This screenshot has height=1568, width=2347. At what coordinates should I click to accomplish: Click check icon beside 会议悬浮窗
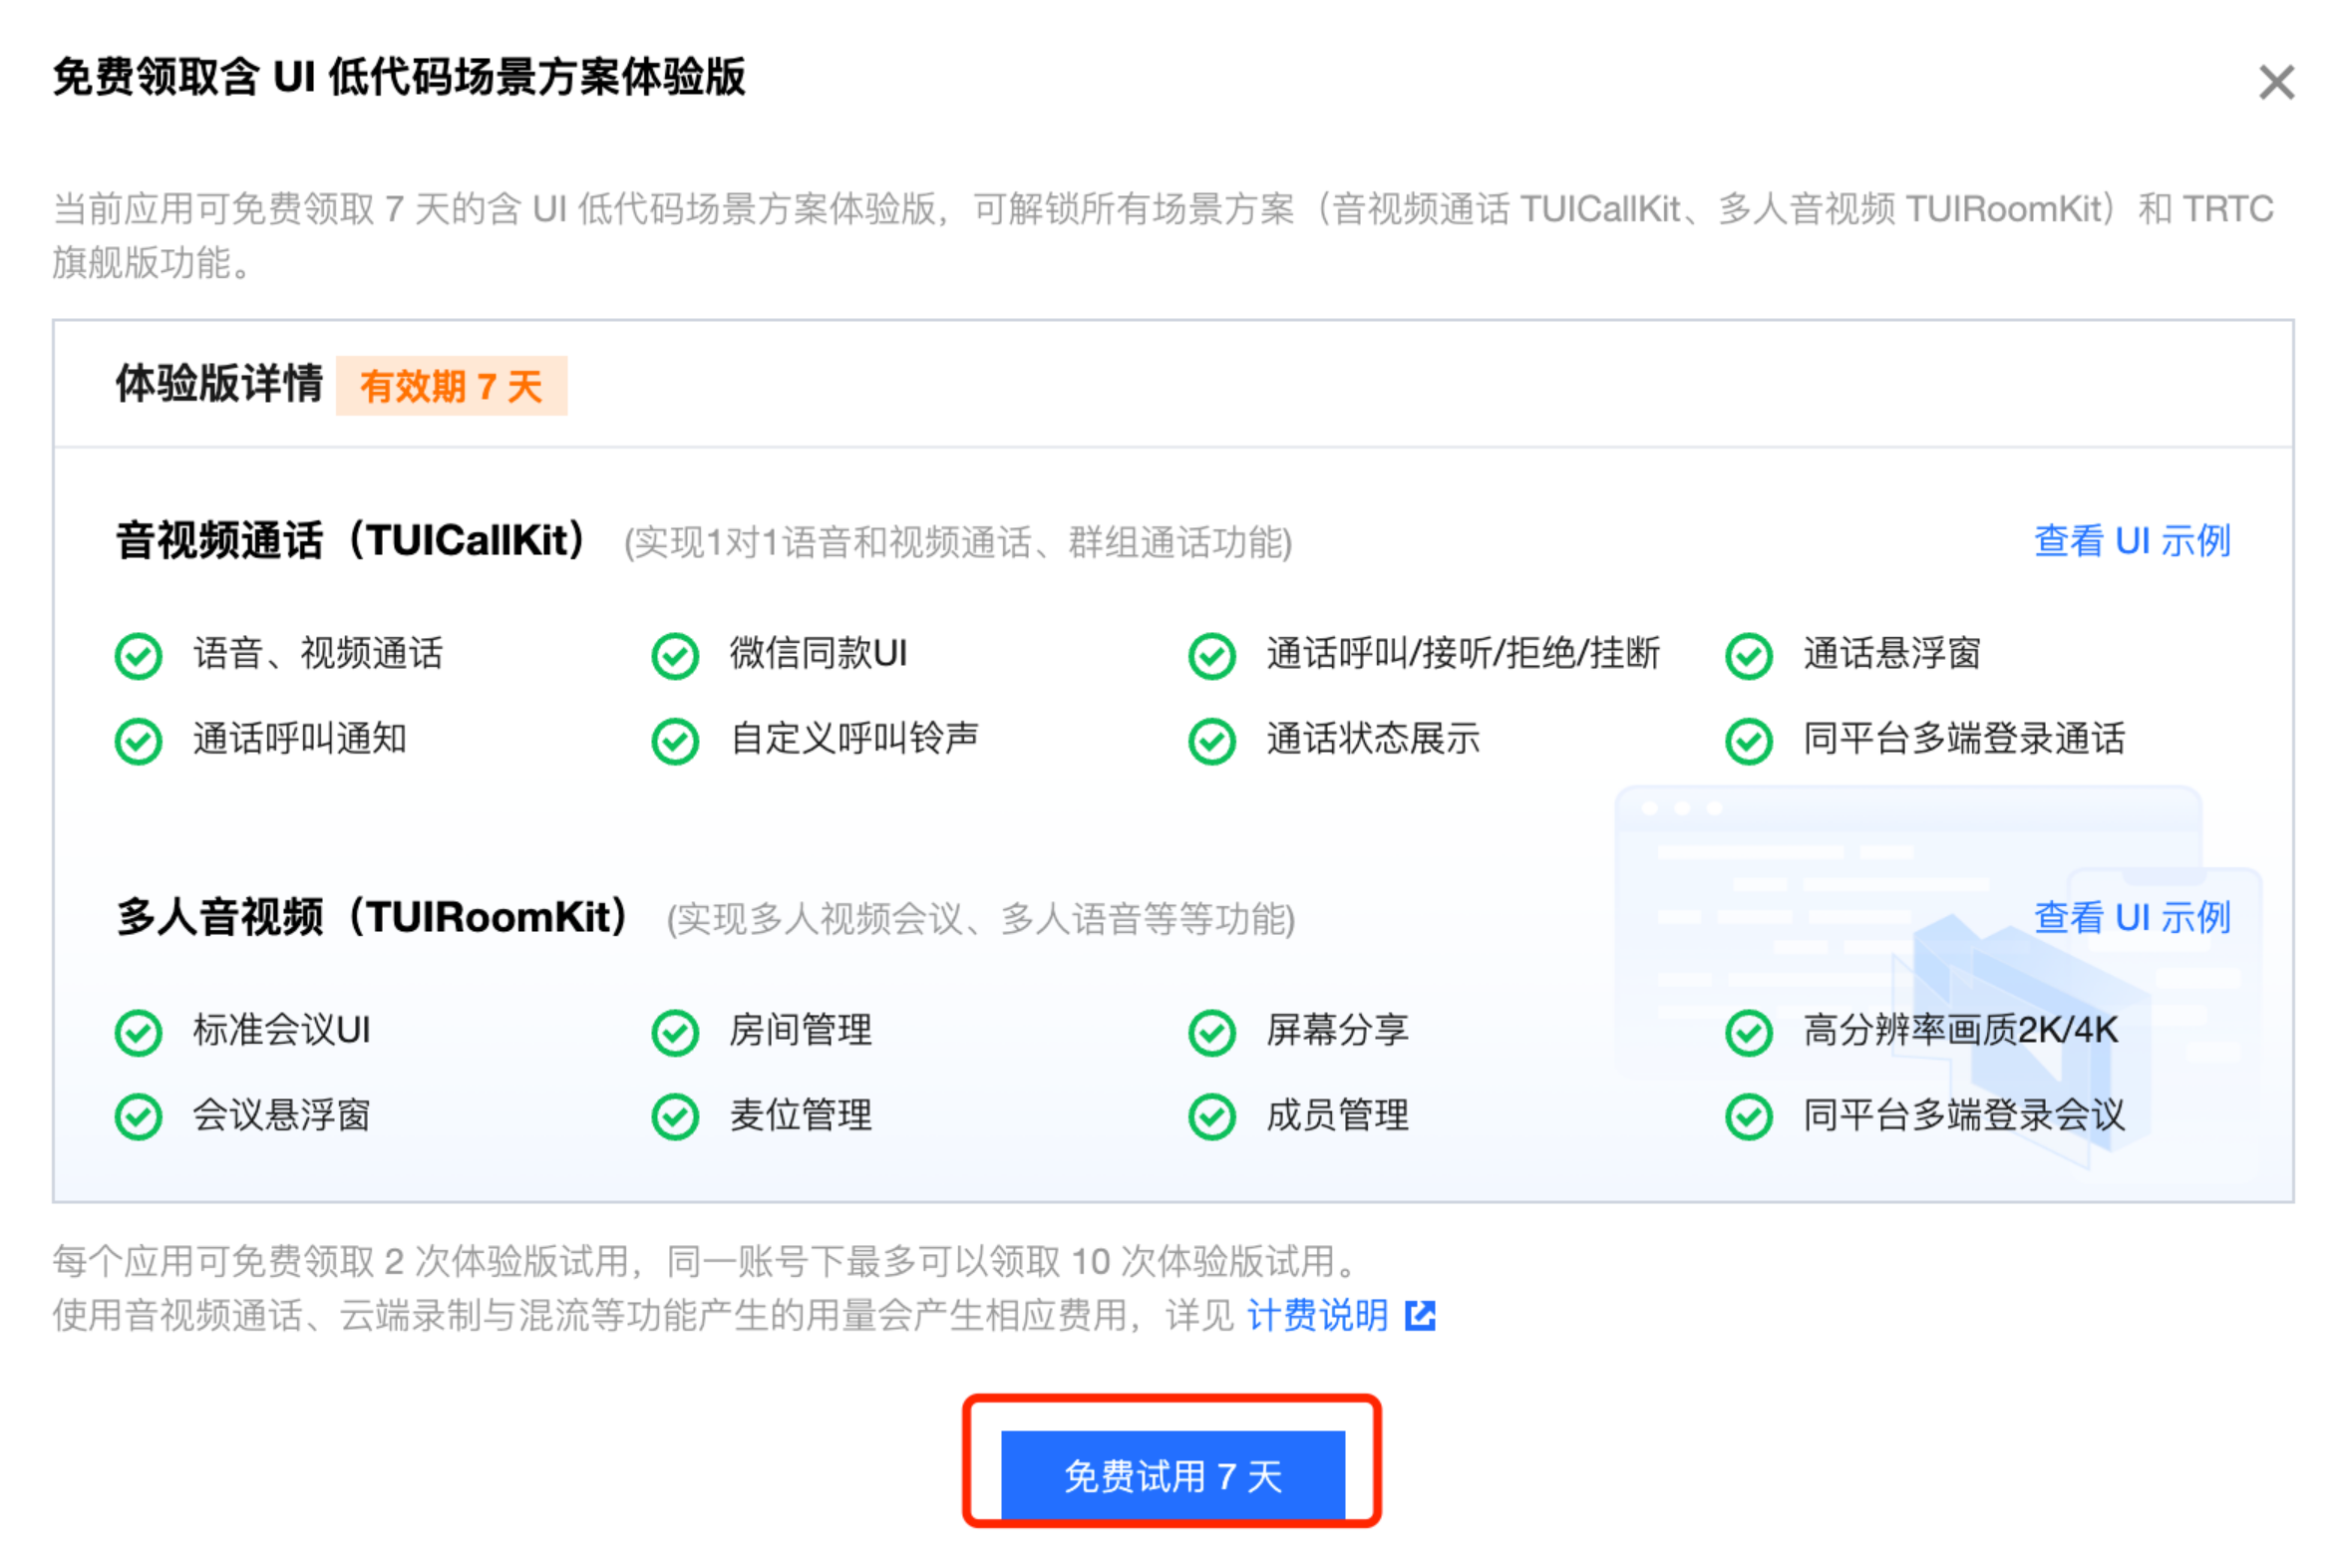(x=138, y=1117)
